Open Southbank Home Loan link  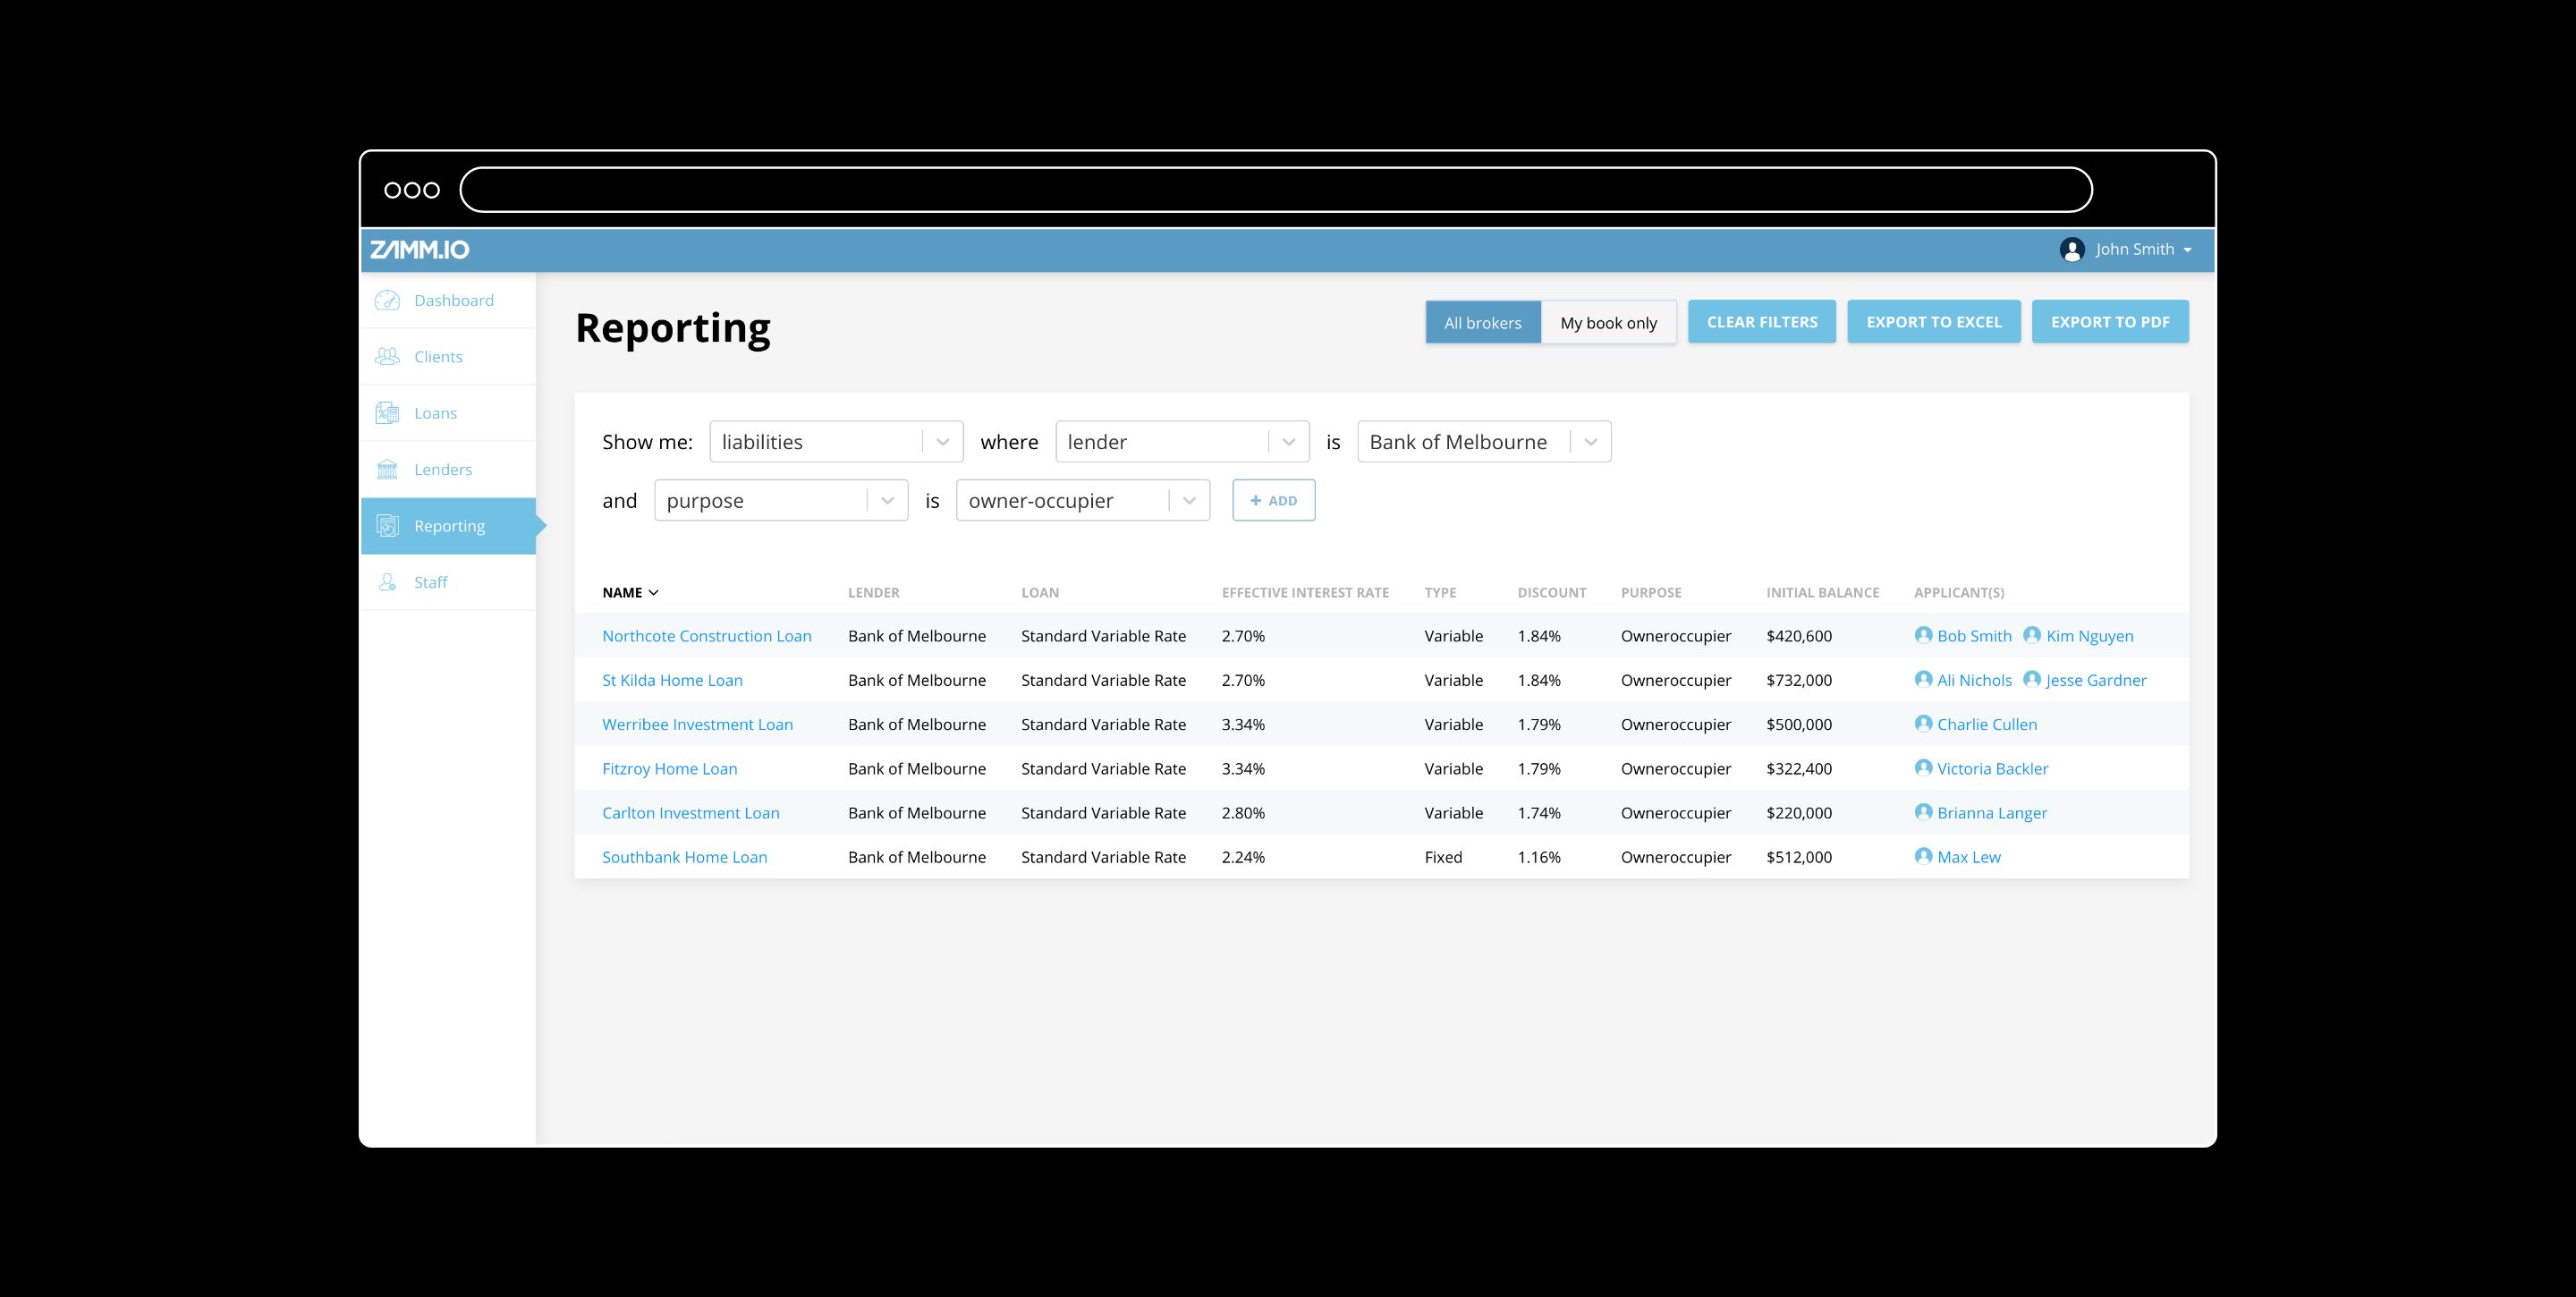click(x=684, y=857)
